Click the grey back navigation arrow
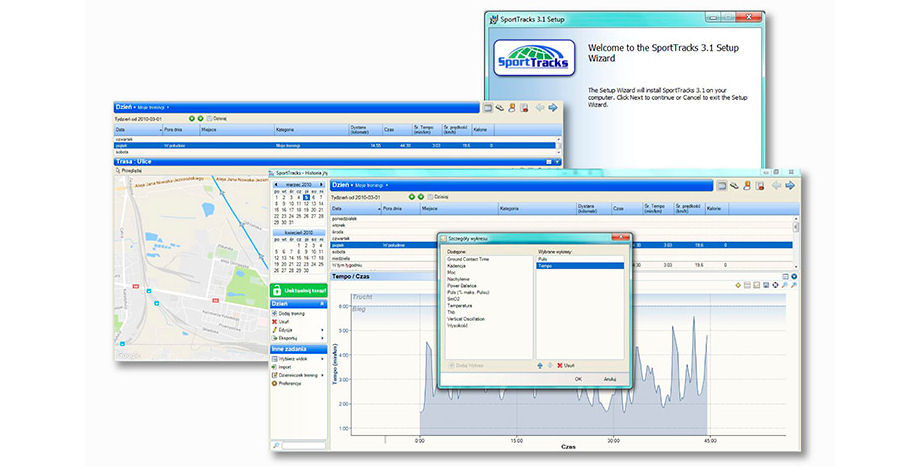920x466 pixels. (x=775, y=185)
